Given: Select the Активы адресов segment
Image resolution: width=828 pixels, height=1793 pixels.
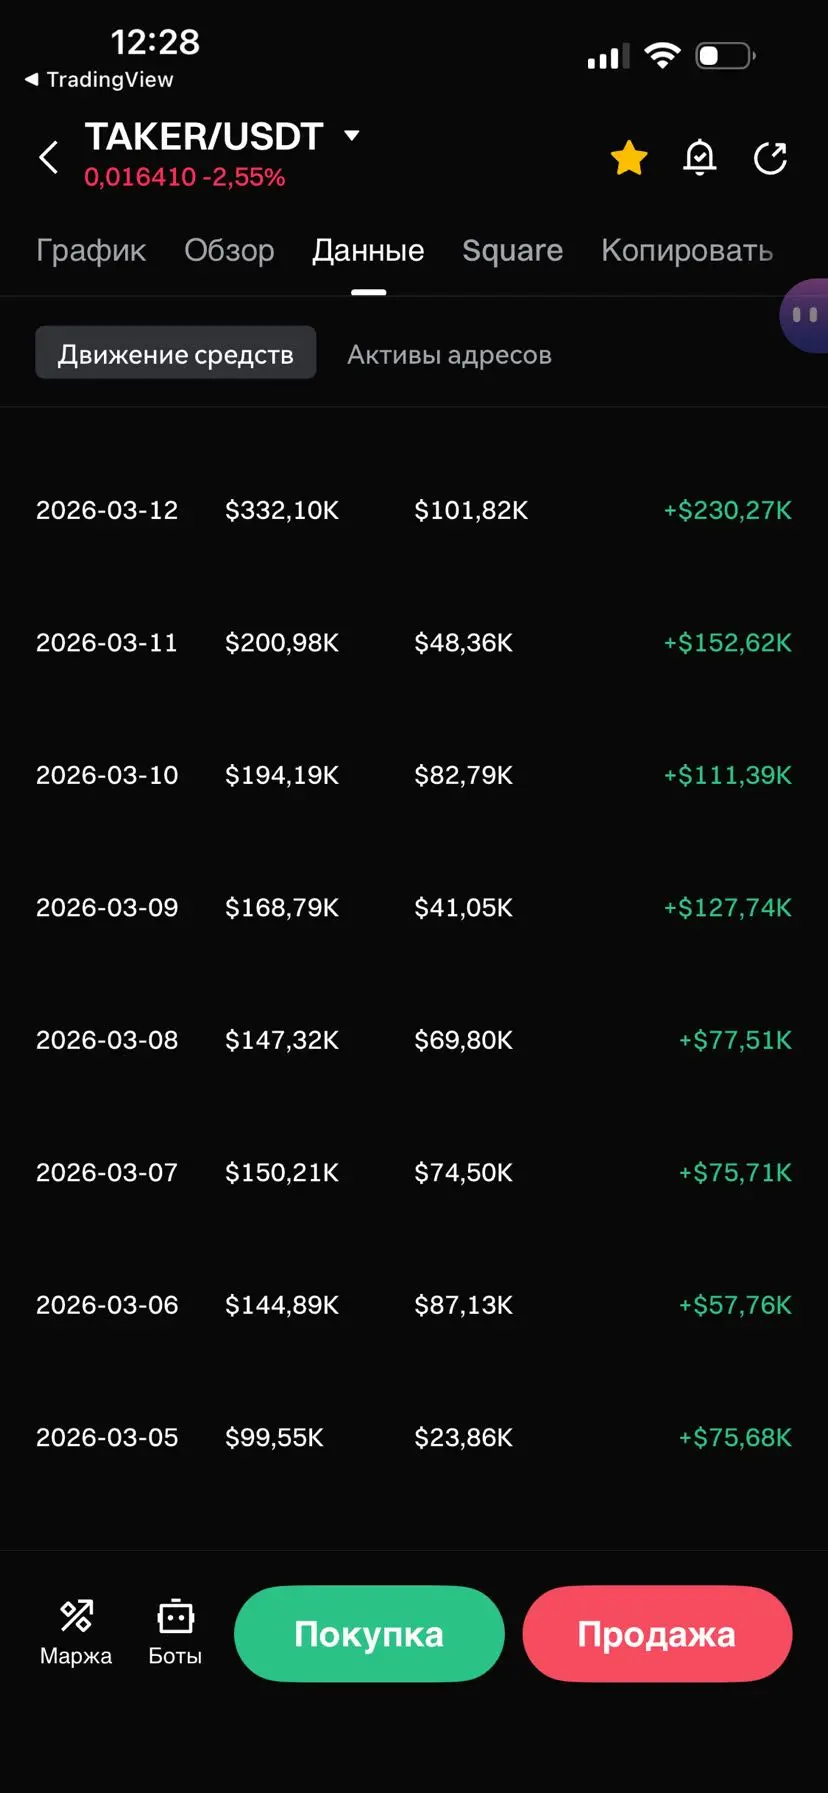Looking at the screenshot, I should point(449,355).
